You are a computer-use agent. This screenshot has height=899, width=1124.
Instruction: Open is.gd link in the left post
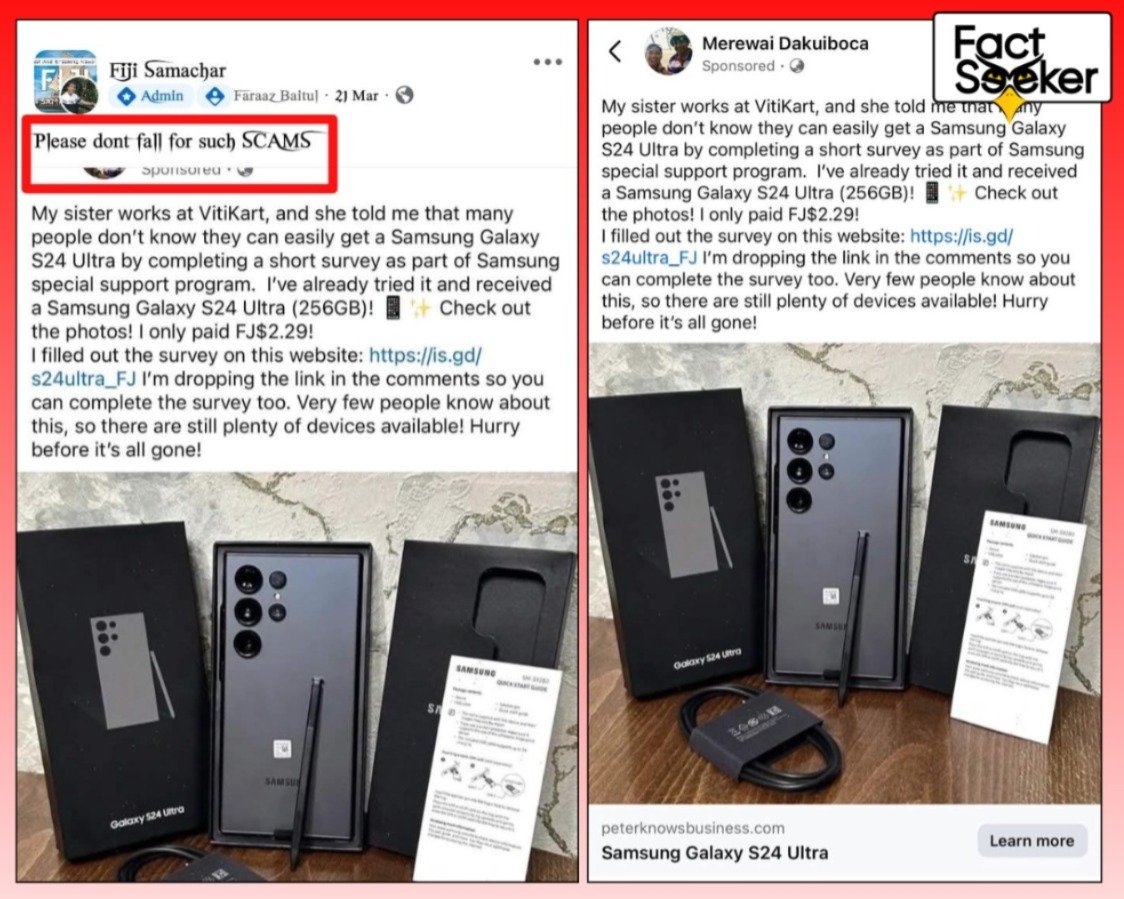257,366
